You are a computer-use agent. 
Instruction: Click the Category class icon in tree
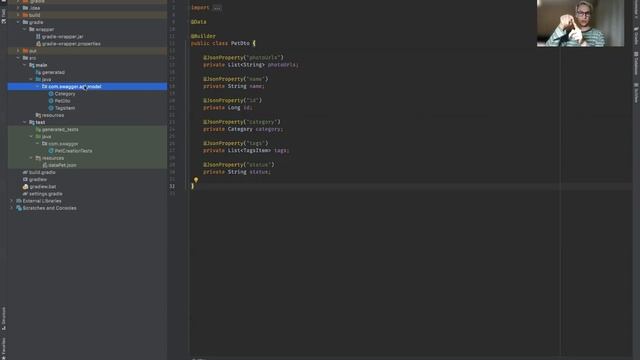tap(51, 94)
